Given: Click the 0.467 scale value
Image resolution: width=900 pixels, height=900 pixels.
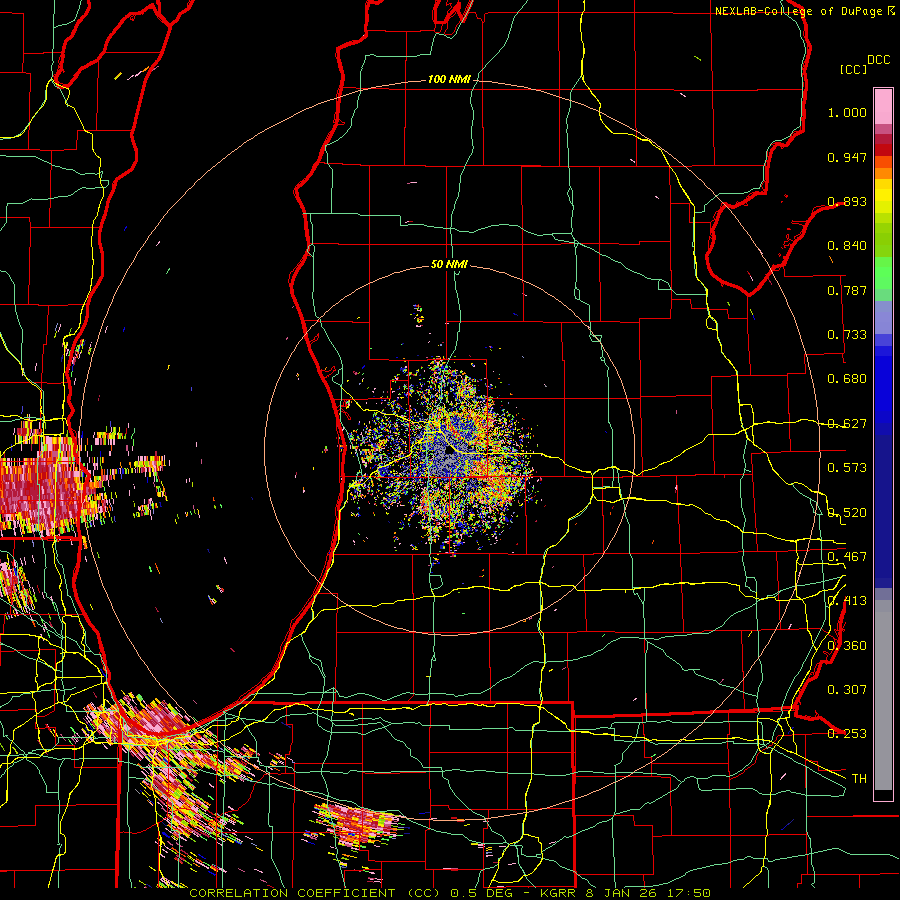Looking at the screenshot, I should [x=847, y=557].
